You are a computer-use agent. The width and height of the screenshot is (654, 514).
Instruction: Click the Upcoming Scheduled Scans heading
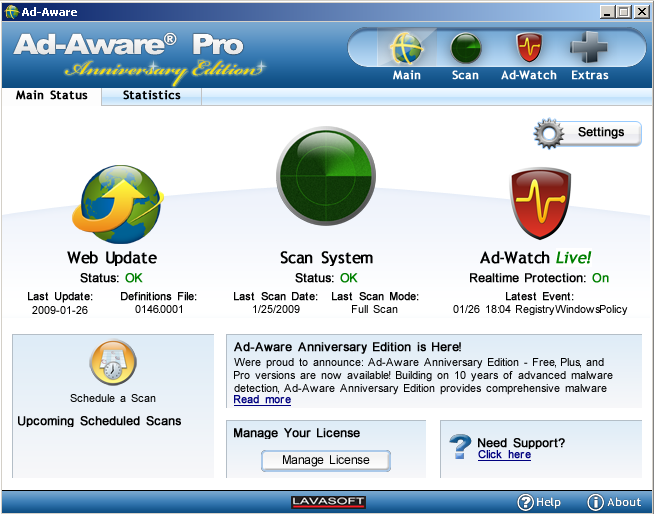(x=99, y=421)
